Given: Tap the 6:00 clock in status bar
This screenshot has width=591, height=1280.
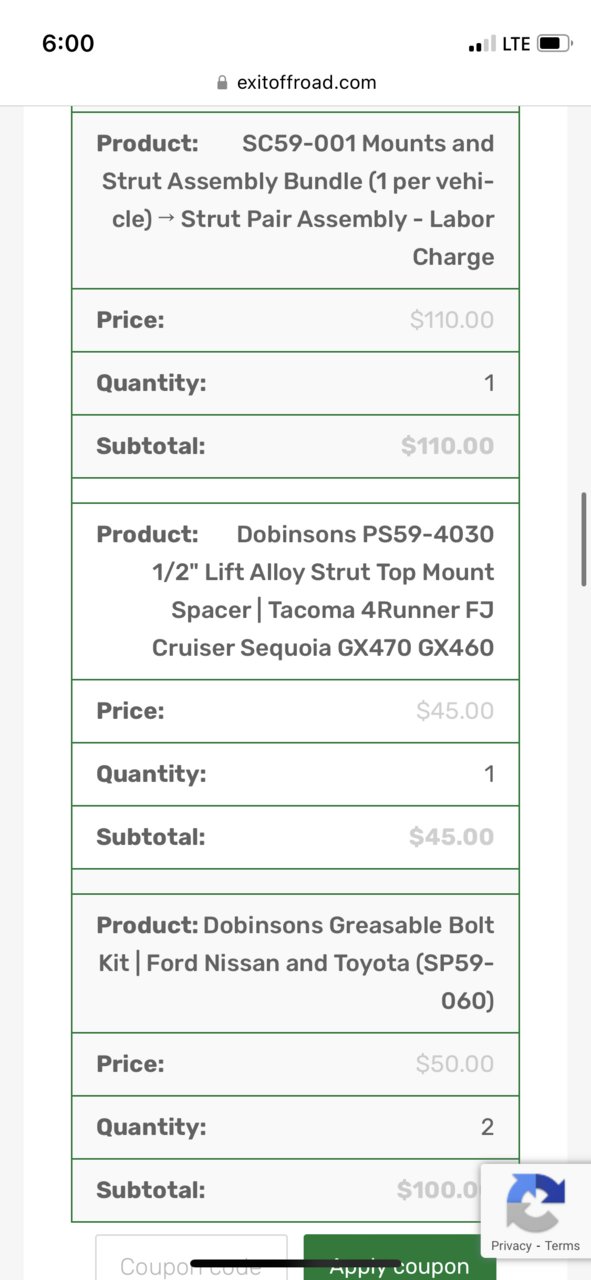Looking at the screenshot, I should (x=68, y=43).
